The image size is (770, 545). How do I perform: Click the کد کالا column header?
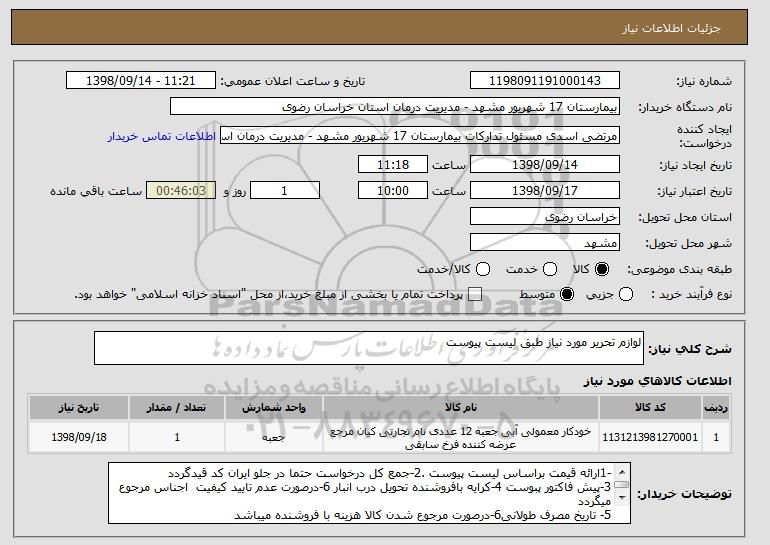pos(650,408)
